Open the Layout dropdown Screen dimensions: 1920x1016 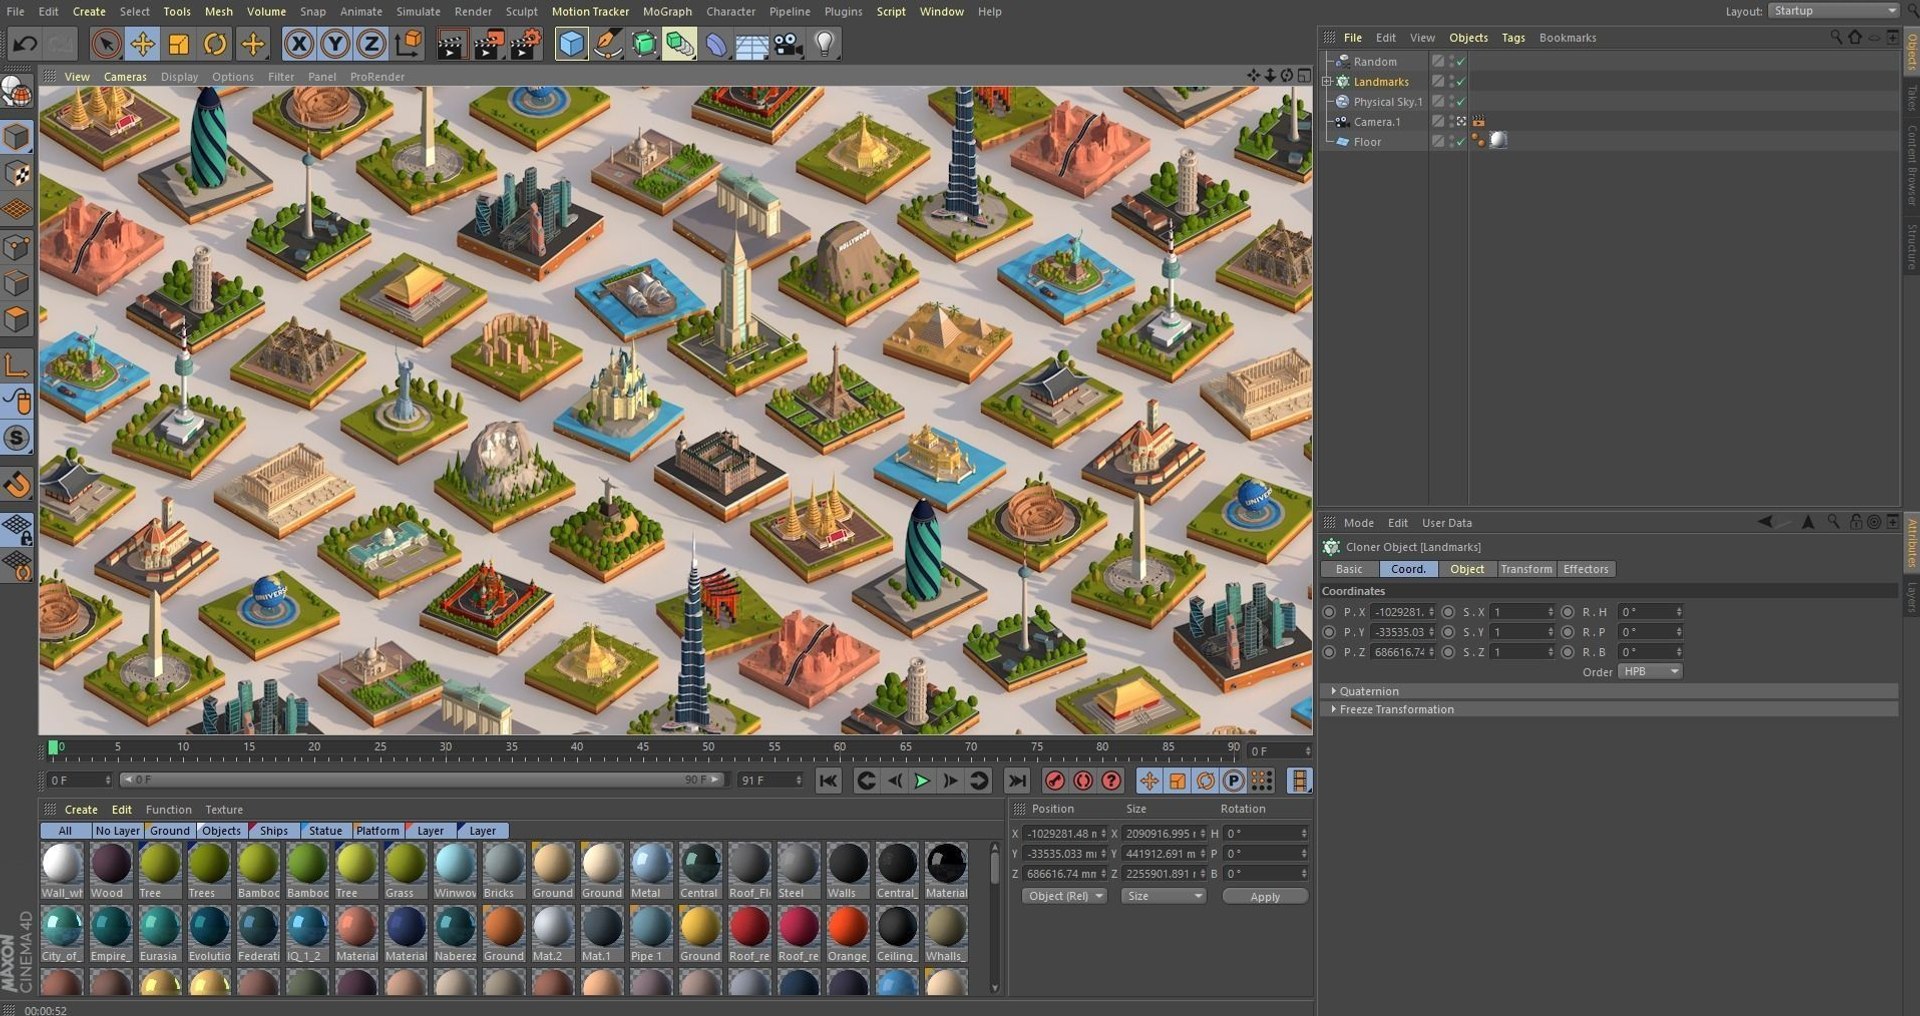pos(1834,11)
